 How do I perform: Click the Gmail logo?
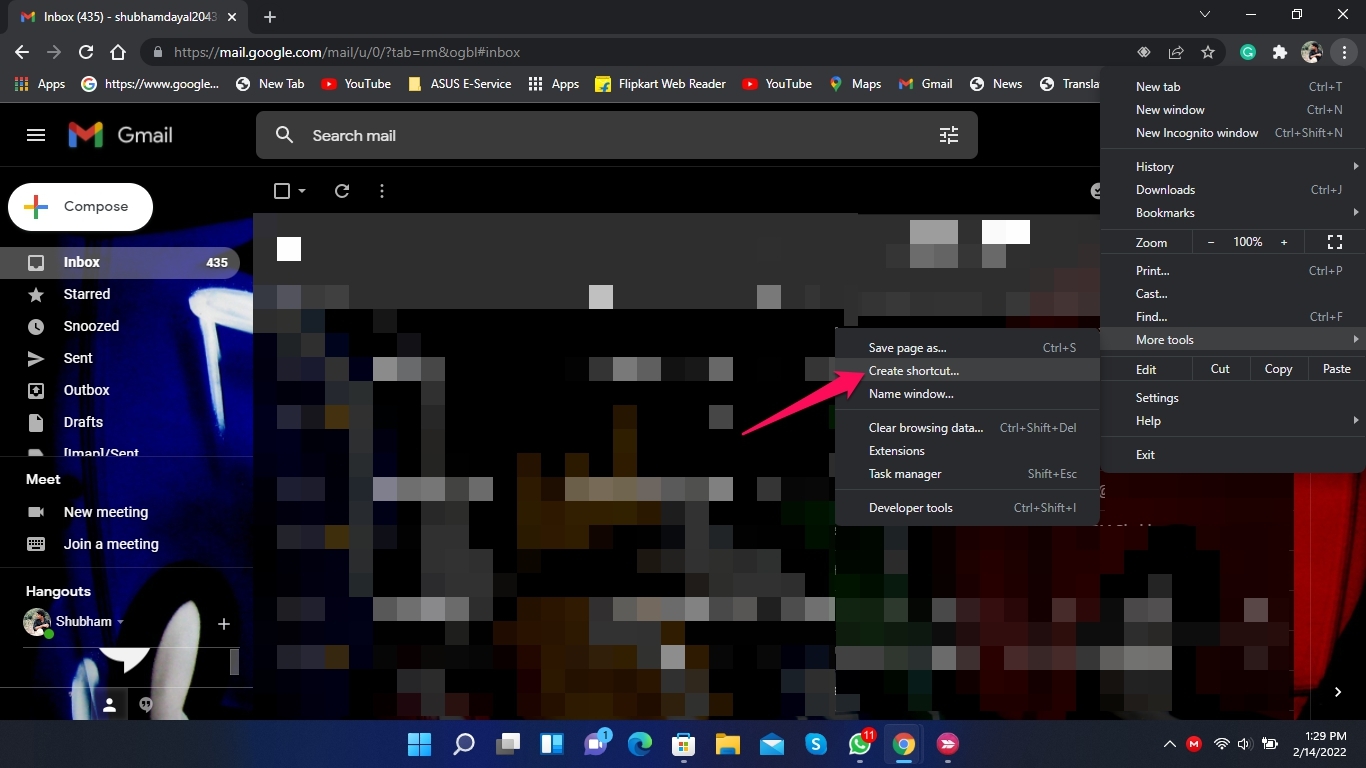click(x=120, y=135)
